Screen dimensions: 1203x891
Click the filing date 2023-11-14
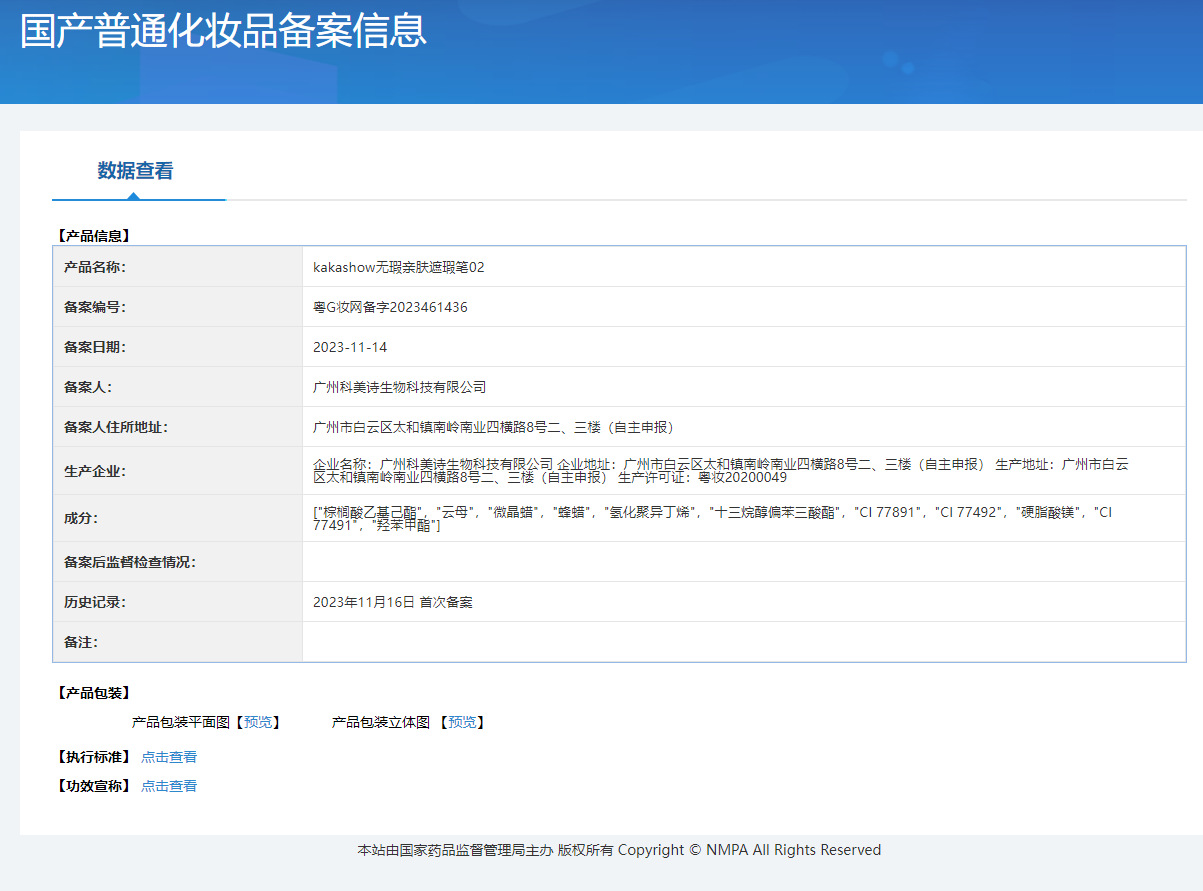[x=350, y=347]
